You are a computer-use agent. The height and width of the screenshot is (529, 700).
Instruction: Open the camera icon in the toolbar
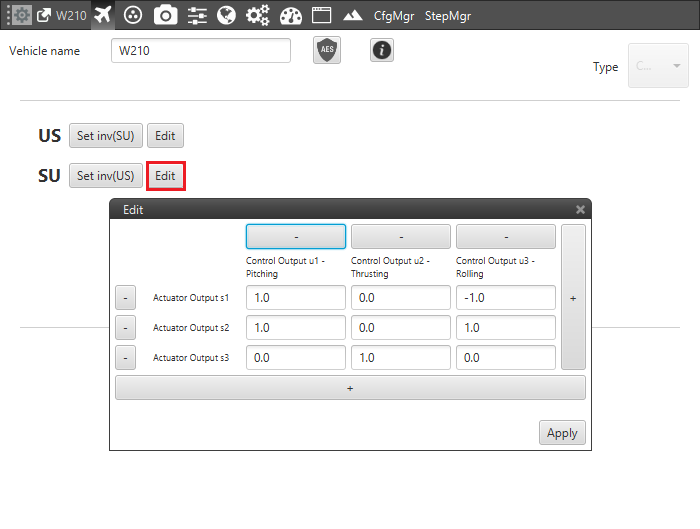coord(166,16)
